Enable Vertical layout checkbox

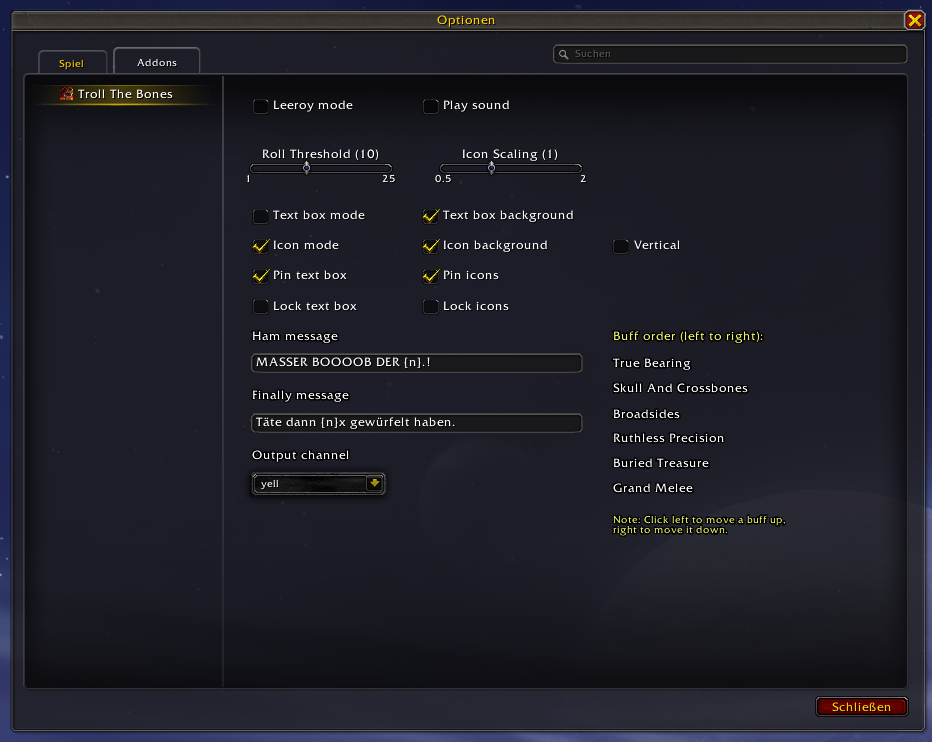[621, 246]
